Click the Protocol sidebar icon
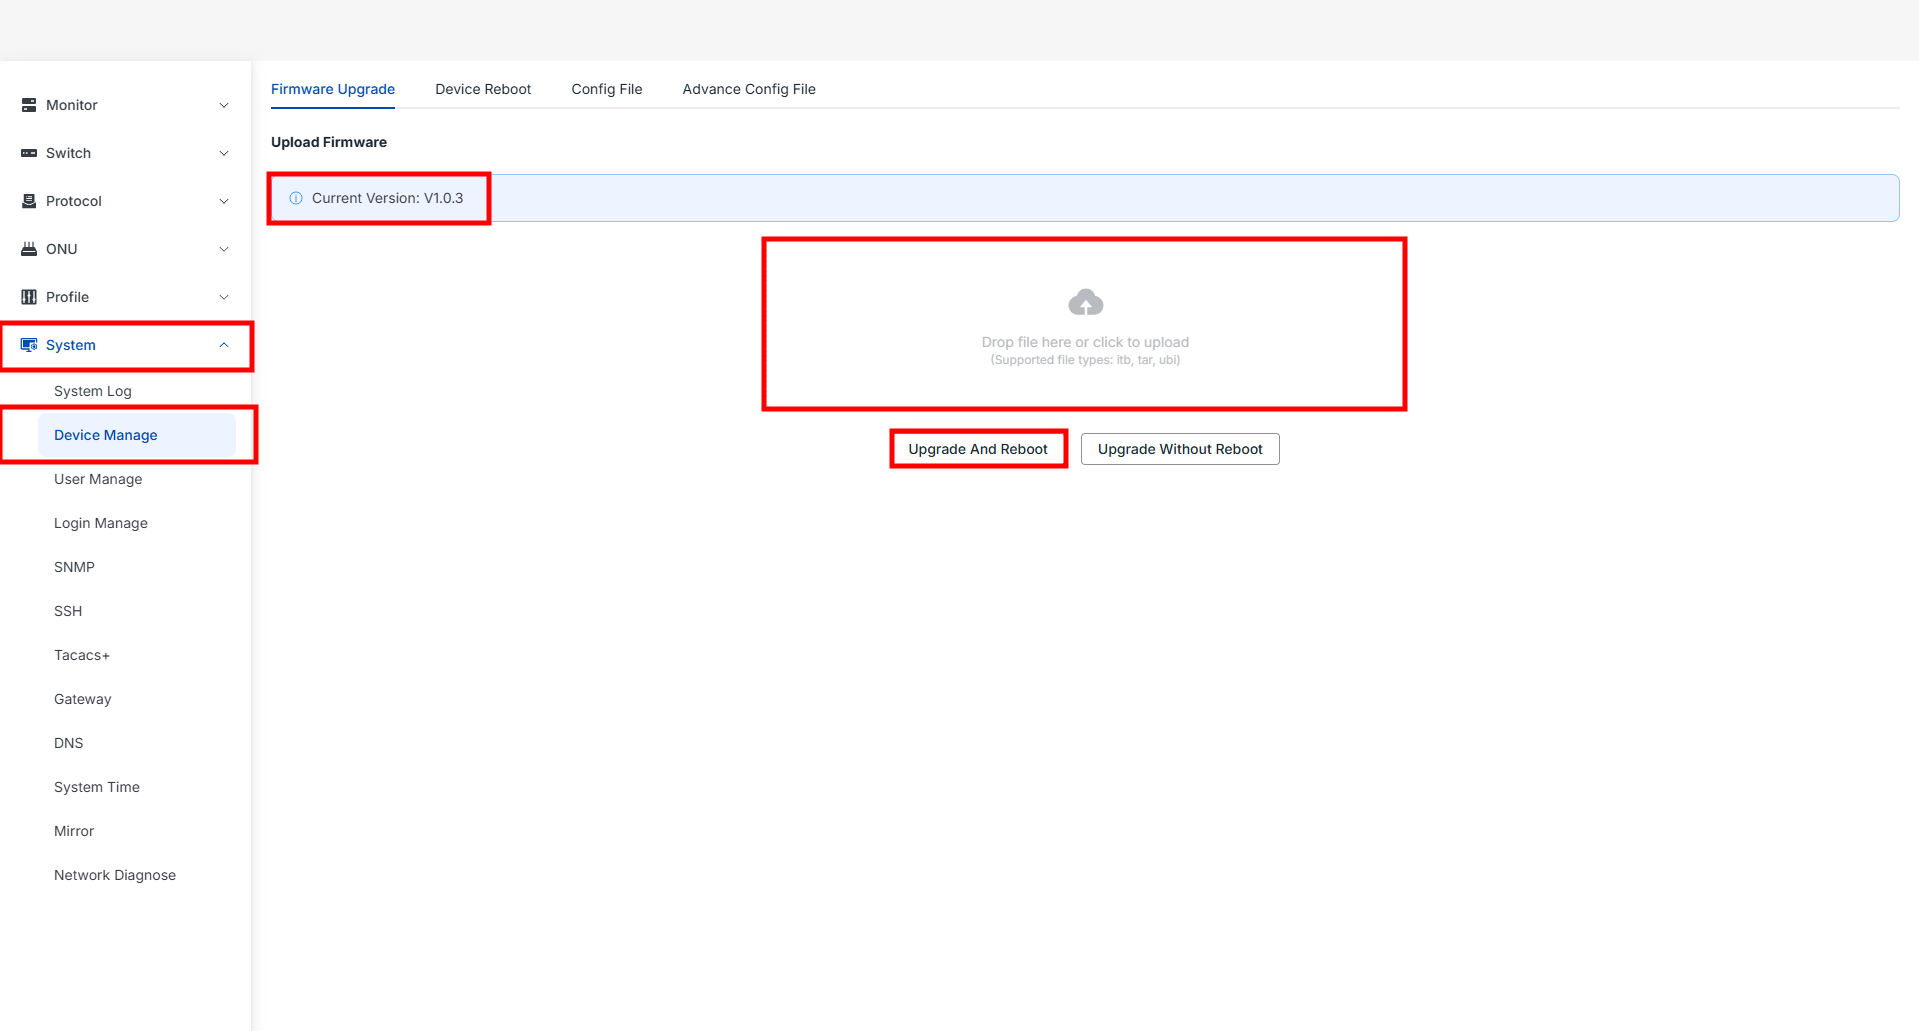This screenshot has width=1919, height=1031. (29, 201)
